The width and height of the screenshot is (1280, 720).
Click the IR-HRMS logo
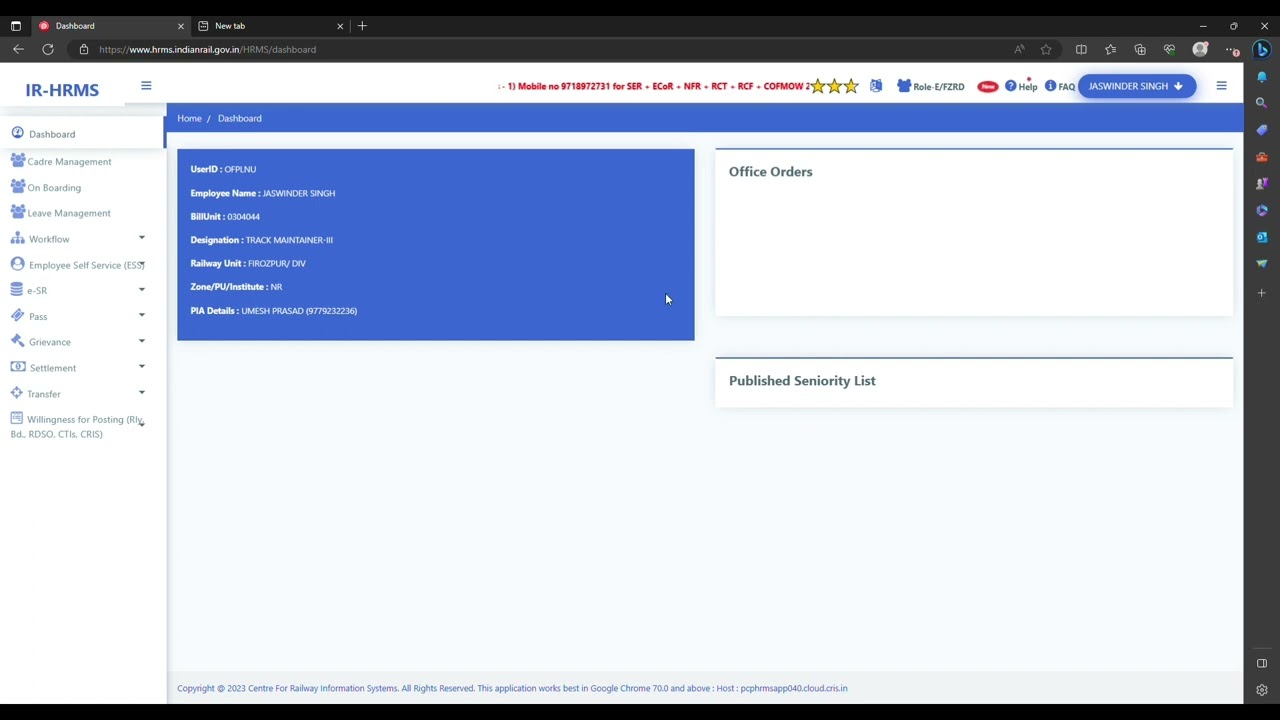click(x=62, y=90)
